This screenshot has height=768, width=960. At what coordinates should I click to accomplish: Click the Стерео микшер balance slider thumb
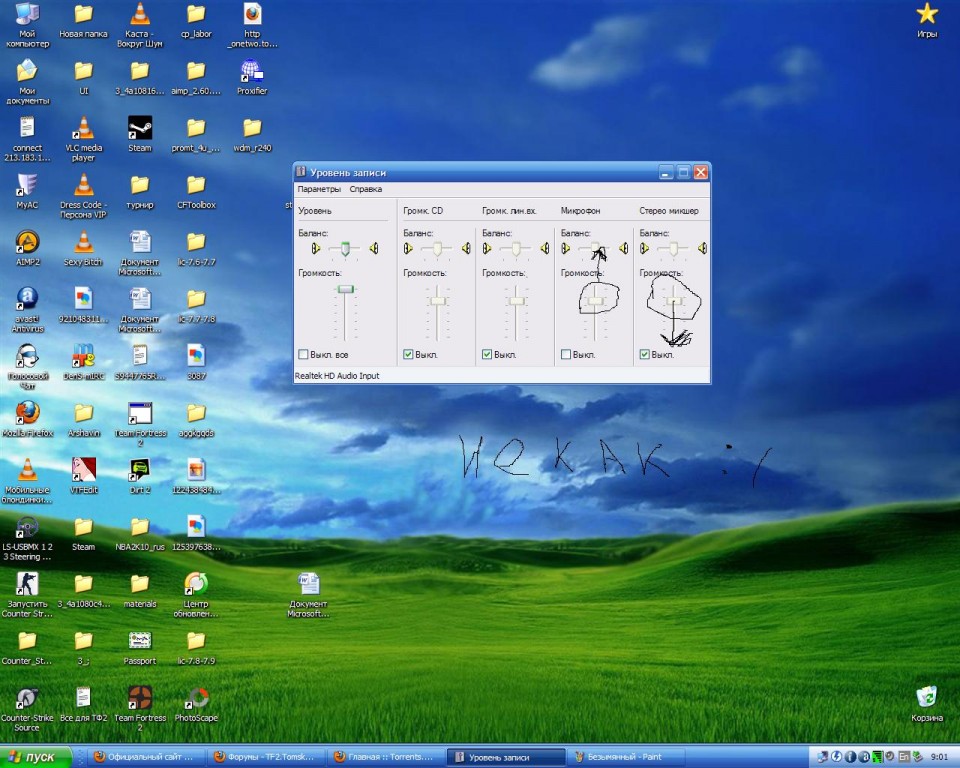click(673, 248)
